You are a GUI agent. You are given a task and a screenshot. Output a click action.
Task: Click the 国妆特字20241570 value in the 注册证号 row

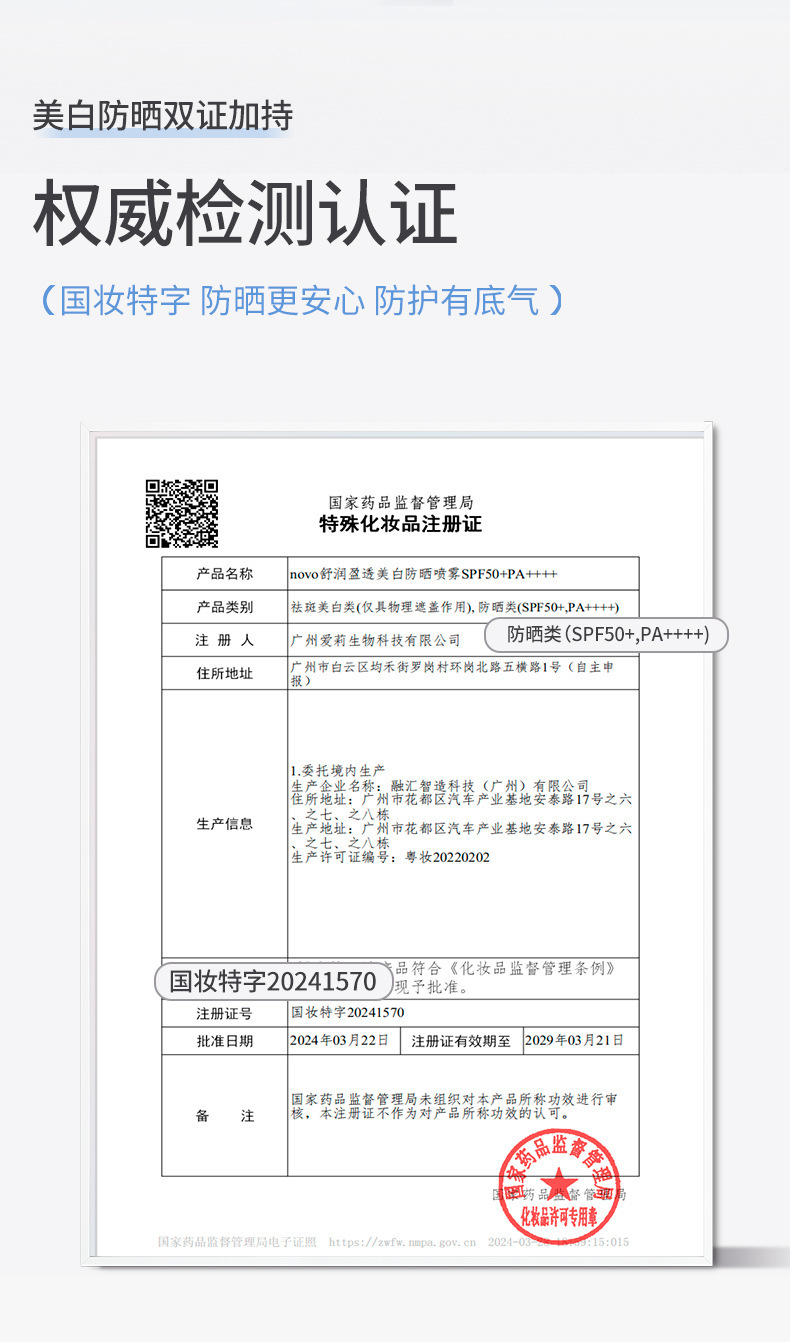coord(347,1013)
